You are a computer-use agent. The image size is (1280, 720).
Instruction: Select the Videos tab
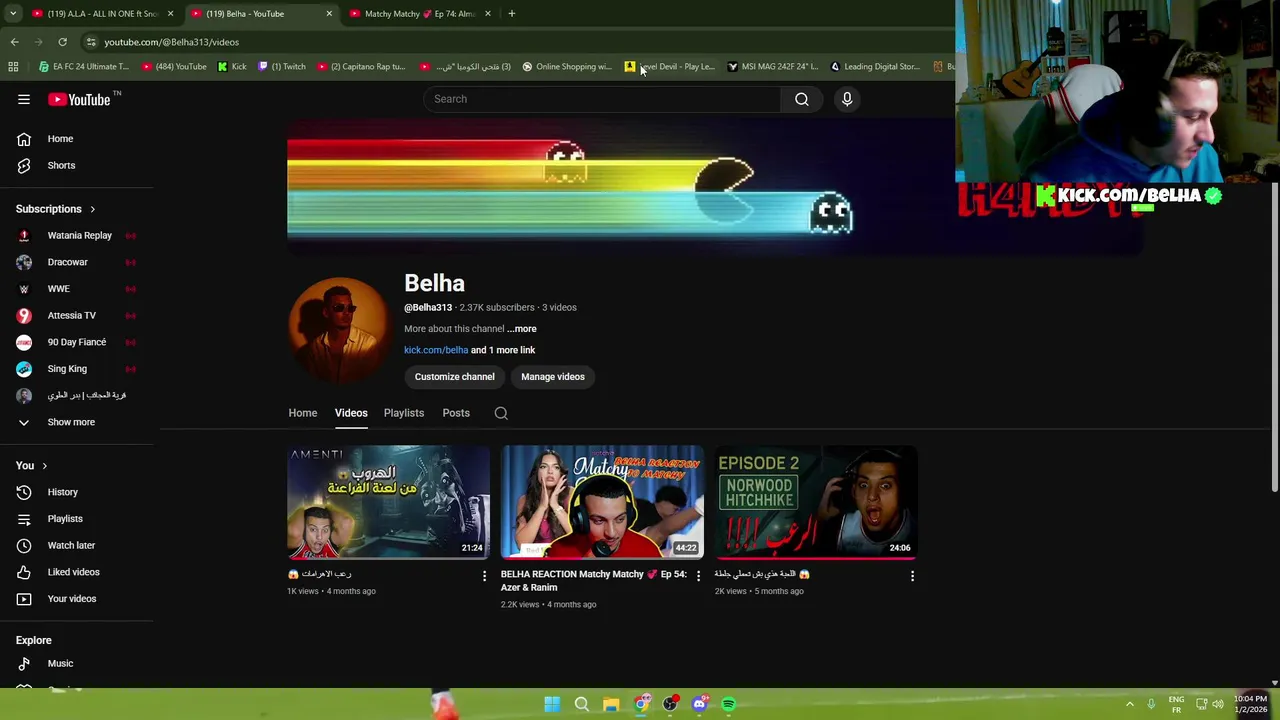351,413
